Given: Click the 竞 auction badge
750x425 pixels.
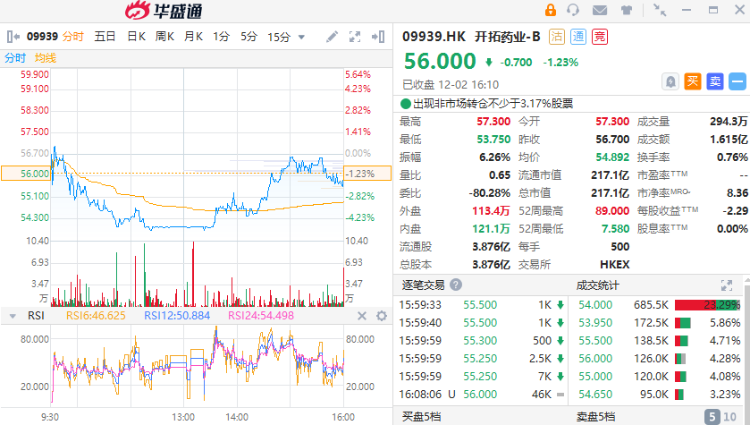Looking at the screenshot, I should (600, 37).
